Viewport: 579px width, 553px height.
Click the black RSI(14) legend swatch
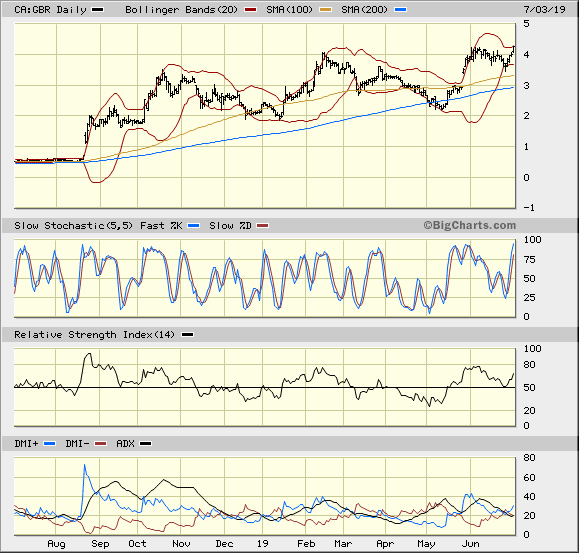click(x=188, y=334)
